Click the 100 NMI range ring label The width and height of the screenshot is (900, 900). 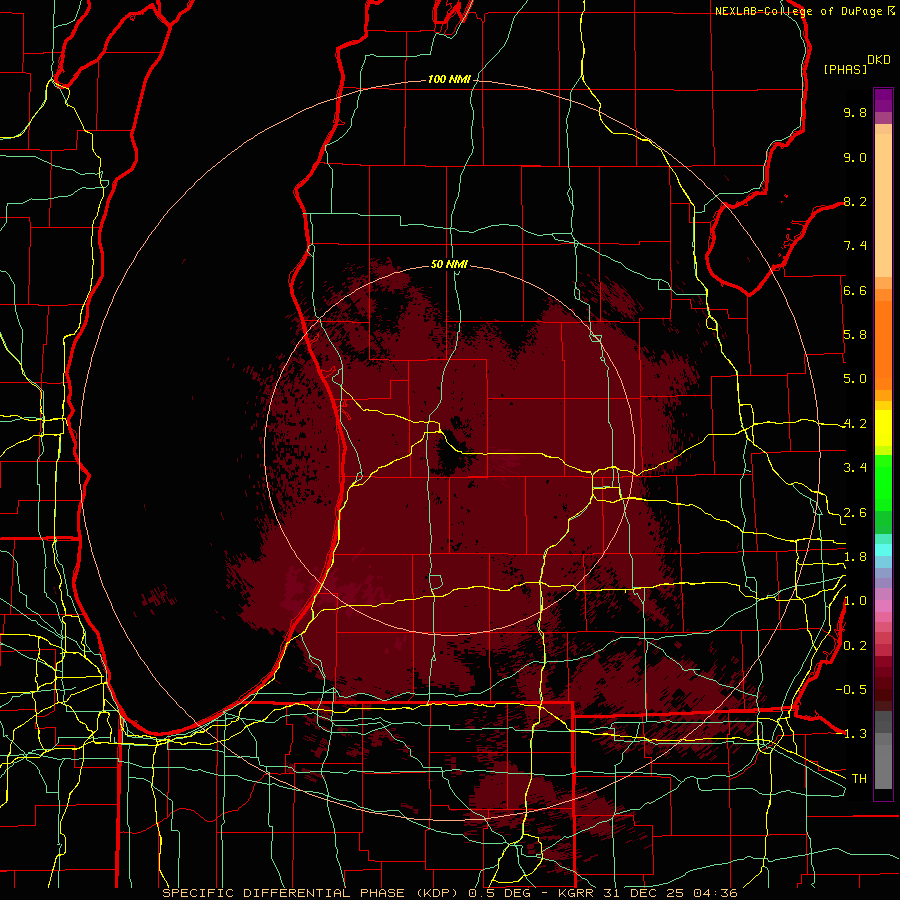tap(449, 79)
